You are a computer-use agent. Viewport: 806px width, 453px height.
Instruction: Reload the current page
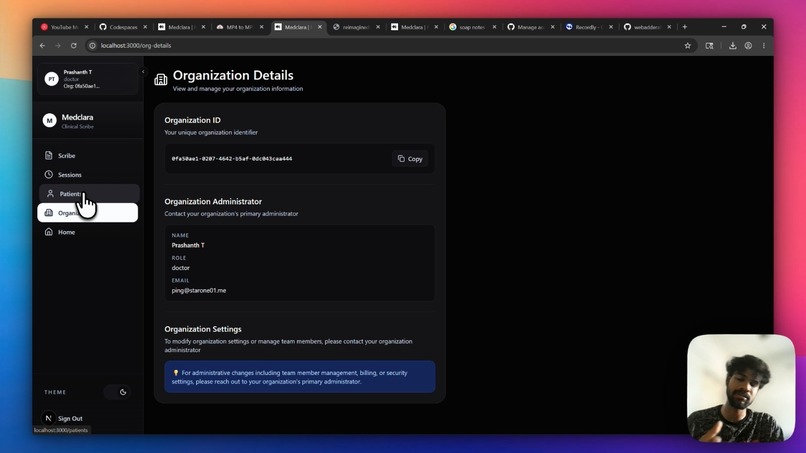[x=74, y=46]
